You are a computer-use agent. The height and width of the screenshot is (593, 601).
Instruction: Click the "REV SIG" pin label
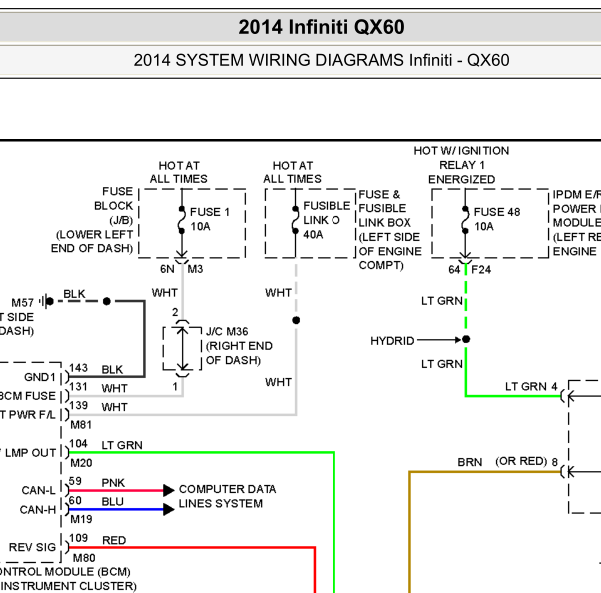32,547
